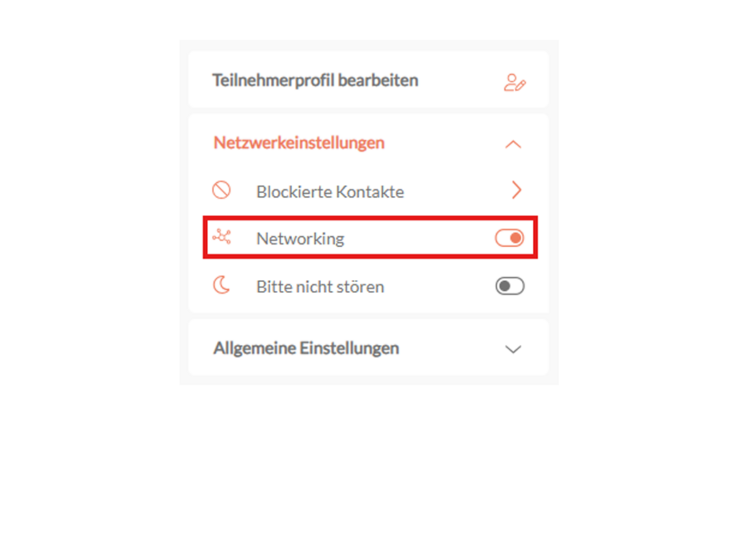Click the blocked contacts prohibition icon
730x548 pixels.
click(x=222, y=190)
